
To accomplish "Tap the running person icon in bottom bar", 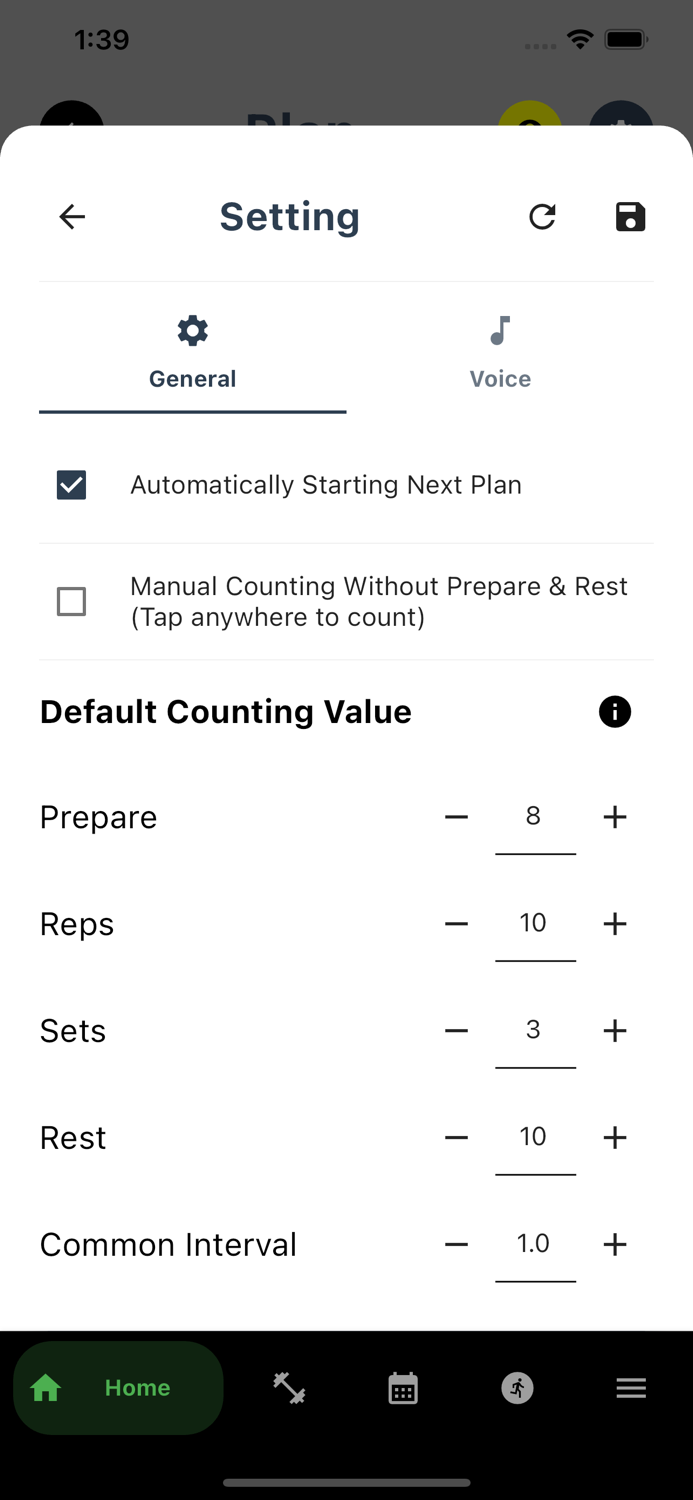I will (x=516, y=1387).
